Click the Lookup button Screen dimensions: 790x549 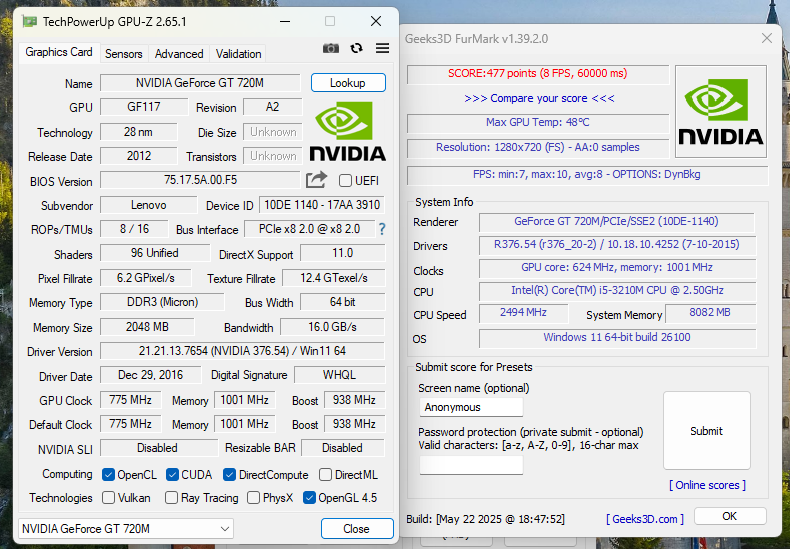[x=348, y=83]
